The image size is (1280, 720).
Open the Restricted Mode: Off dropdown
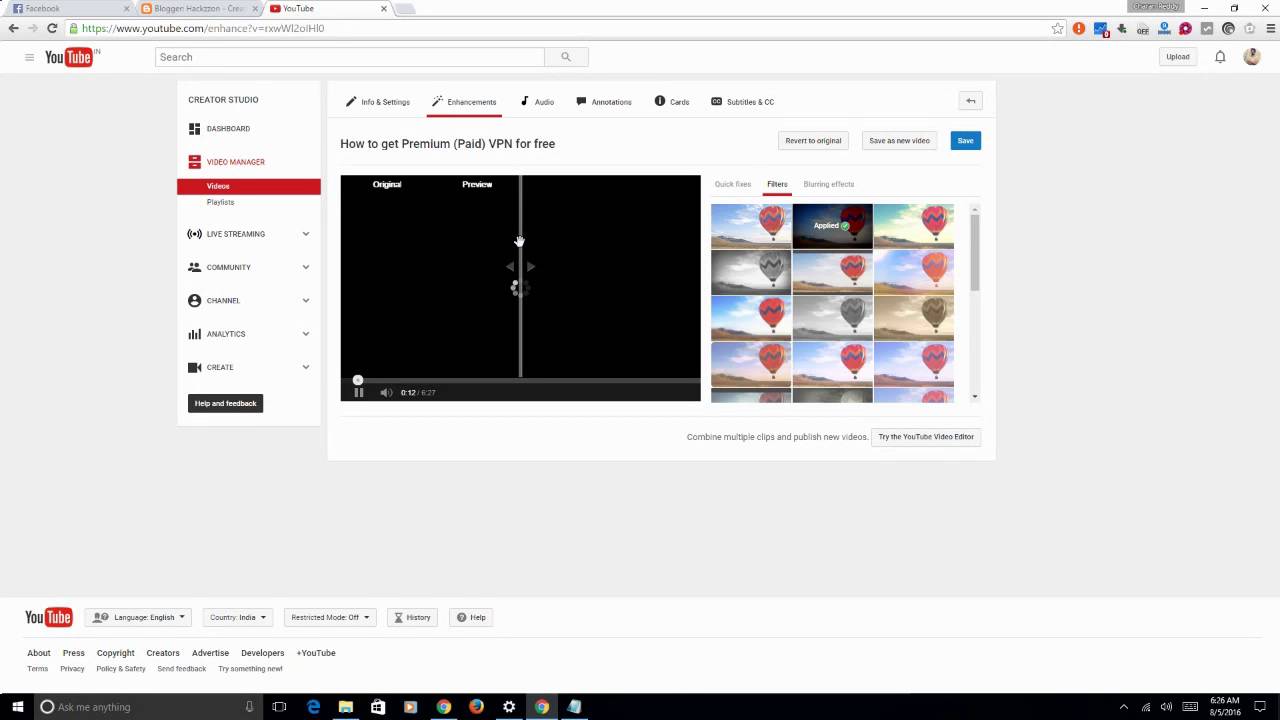[x=330, y=617]
